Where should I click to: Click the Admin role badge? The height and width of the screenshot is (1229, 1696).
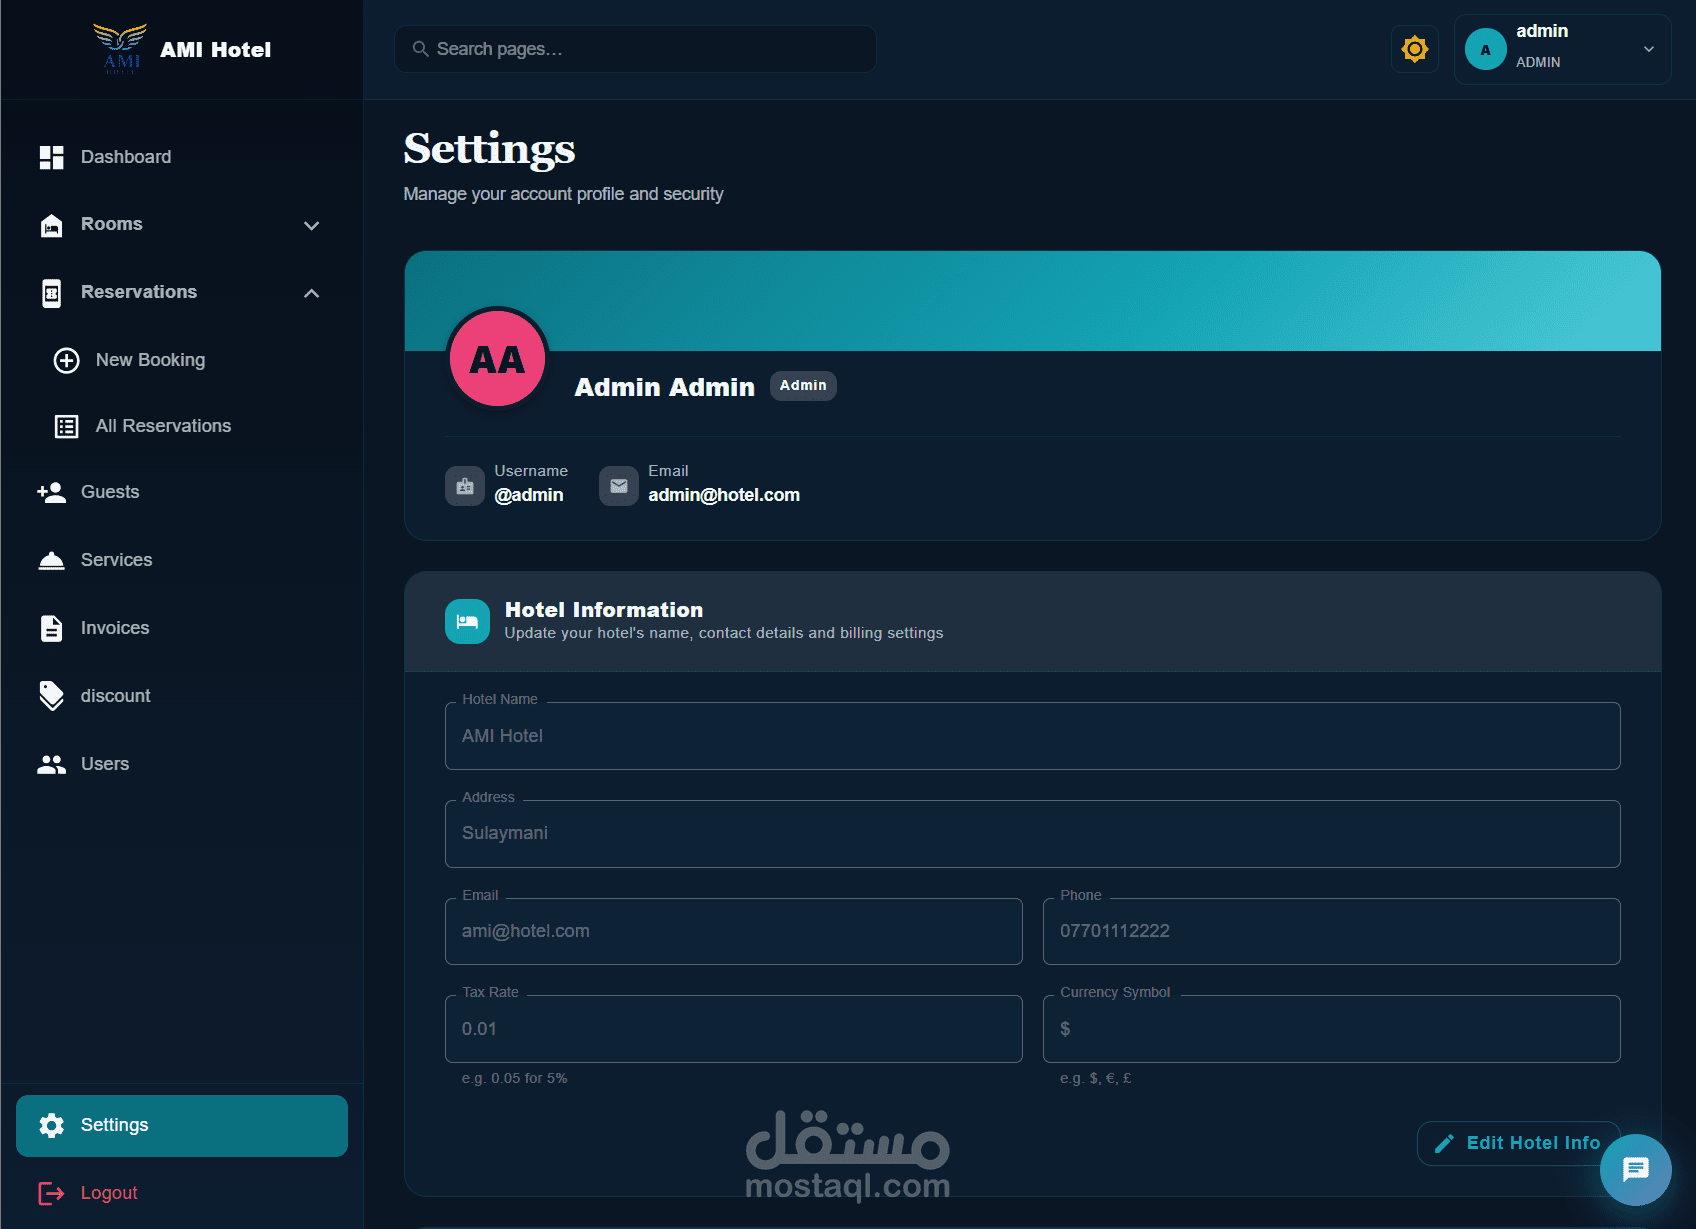tap(803, 386)
